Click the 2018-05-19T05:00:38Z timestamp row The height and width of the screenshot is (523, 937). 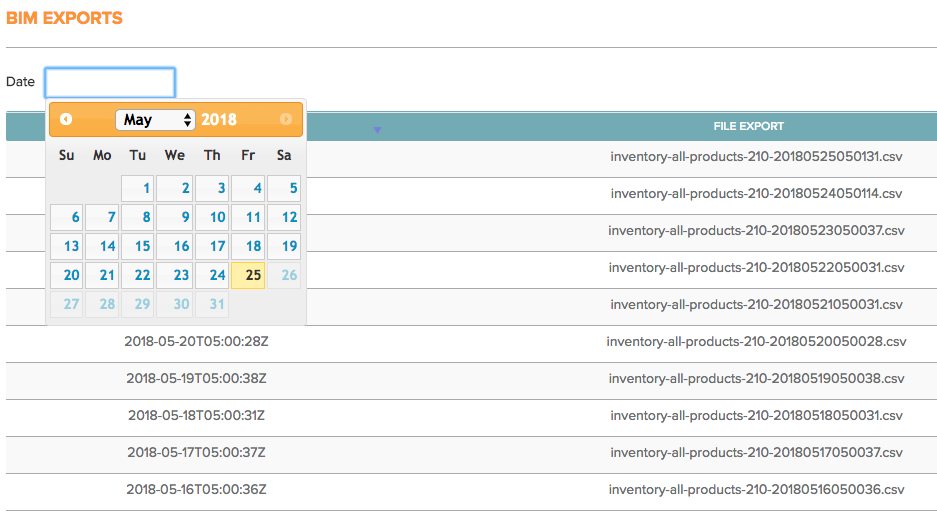tap(196, 379)
